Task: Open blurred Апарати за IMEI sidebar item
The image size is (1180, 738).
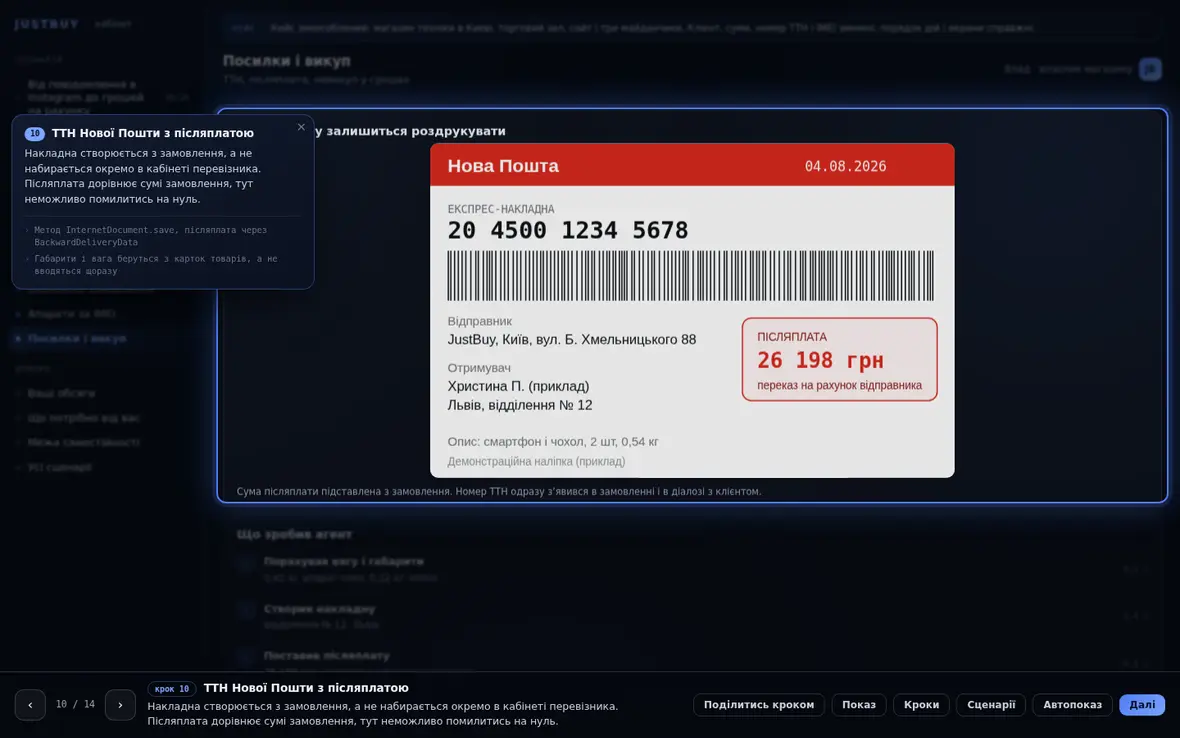Action: tap(71, 314)
